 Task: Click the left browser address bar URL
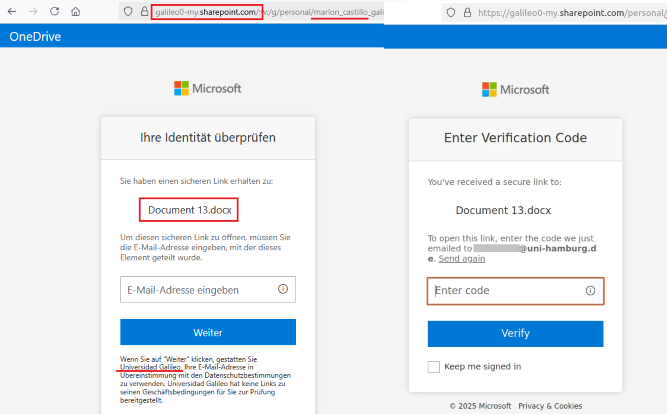coord(268,12)
